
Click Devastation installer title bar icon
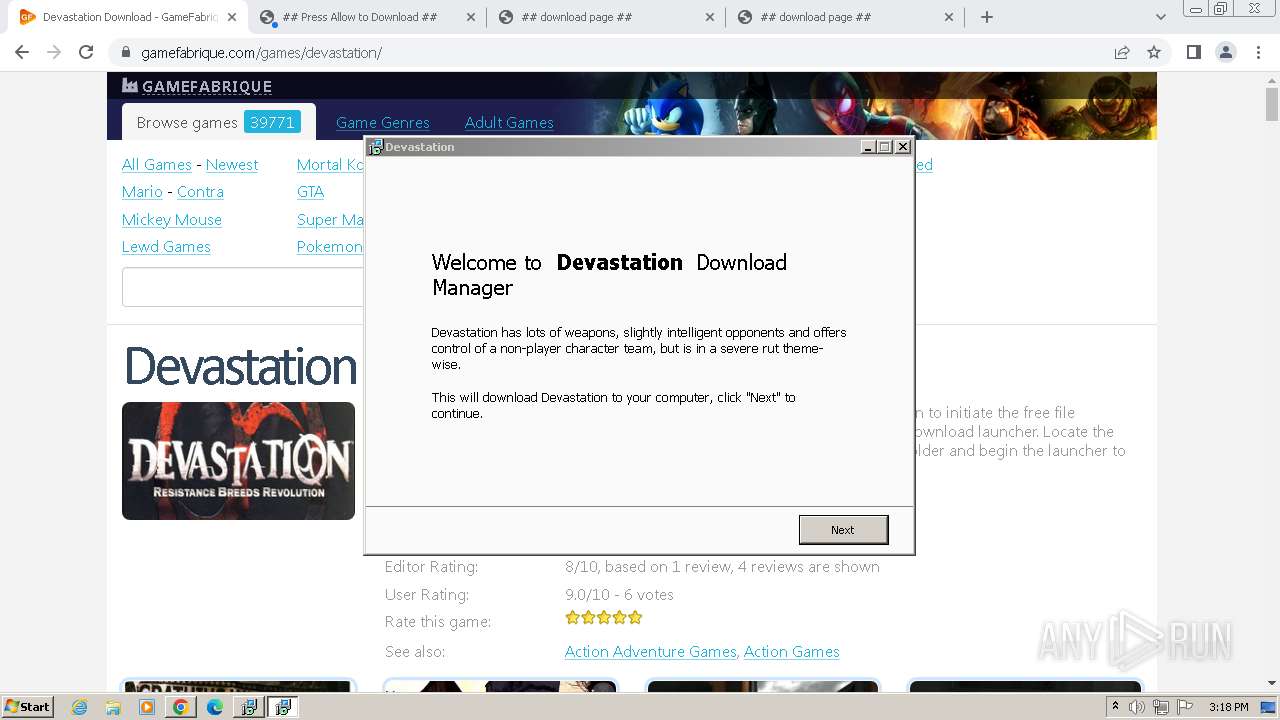[376, 147]
